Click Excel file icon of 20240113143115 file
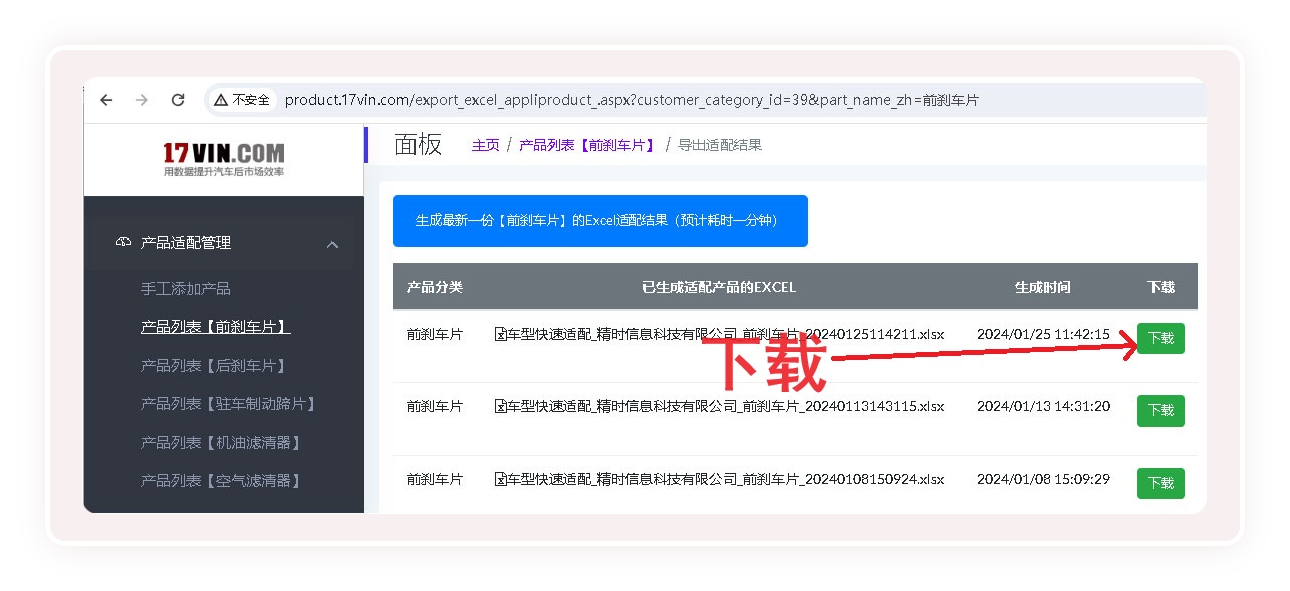The image size is (1290, 591). (500, 407)
